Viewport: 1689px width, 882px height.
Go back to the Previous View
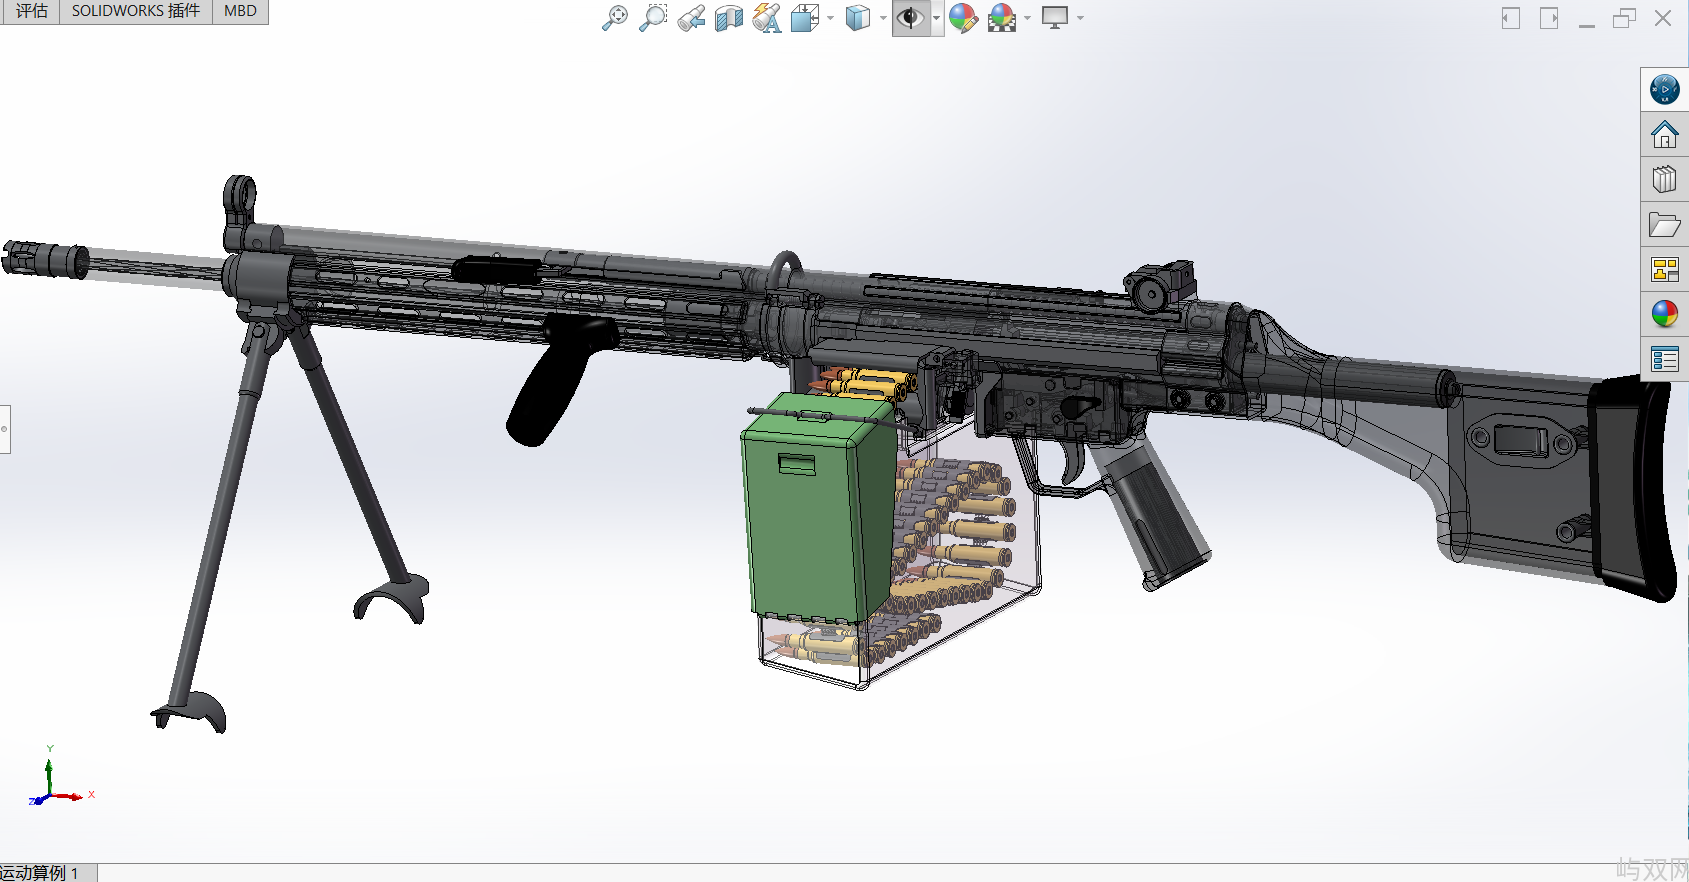691,17
